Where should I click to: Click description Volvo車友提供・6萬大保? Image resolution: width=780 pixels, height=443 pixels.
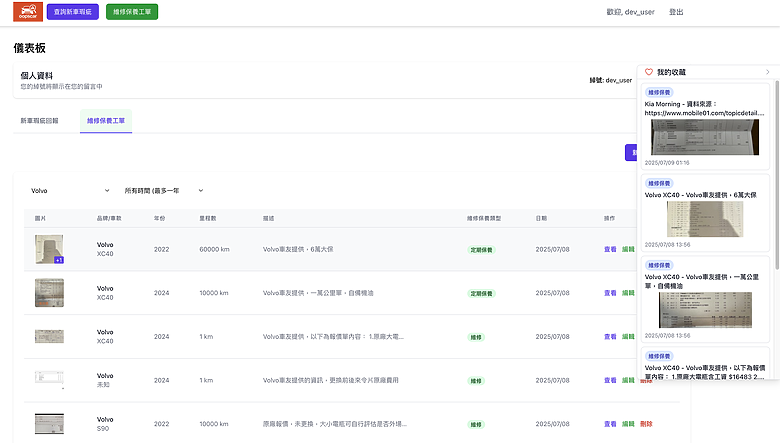coord(298,250)
